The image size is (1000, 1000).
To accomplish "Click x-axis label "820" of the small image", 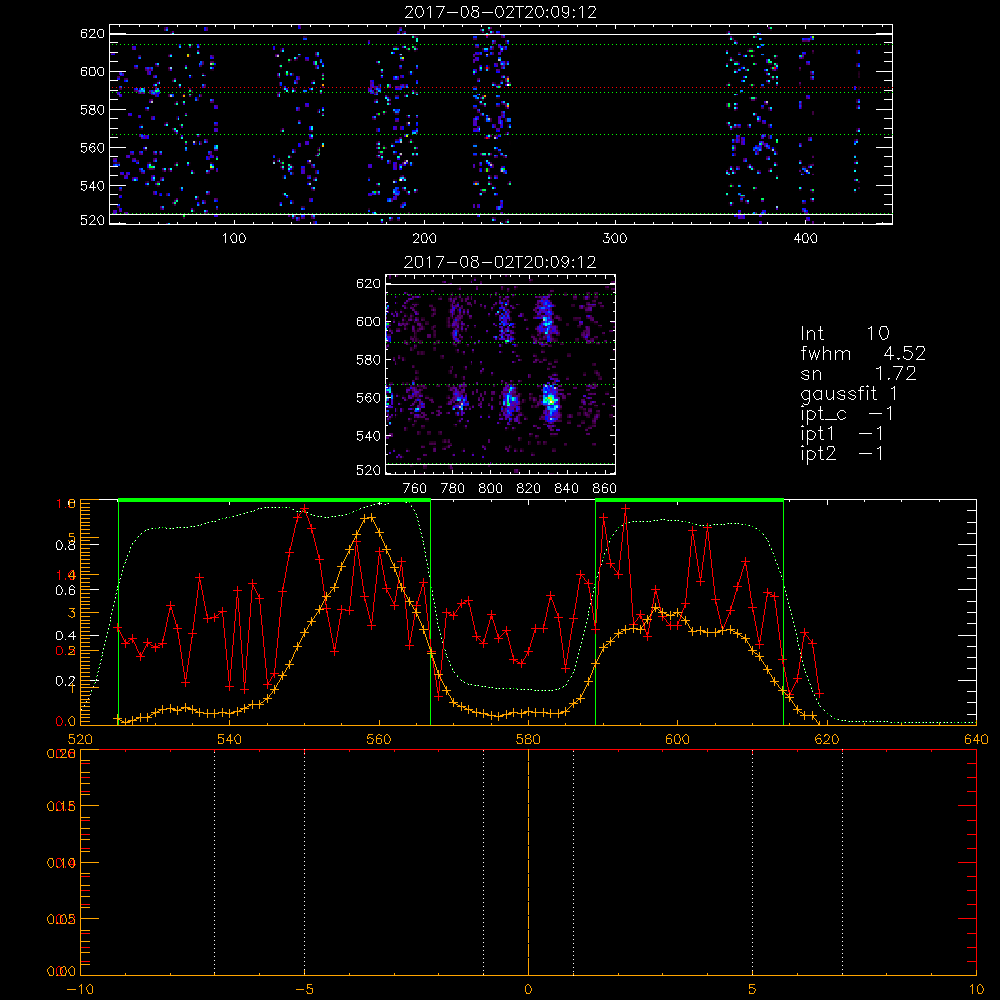I will tap(529, 489).
